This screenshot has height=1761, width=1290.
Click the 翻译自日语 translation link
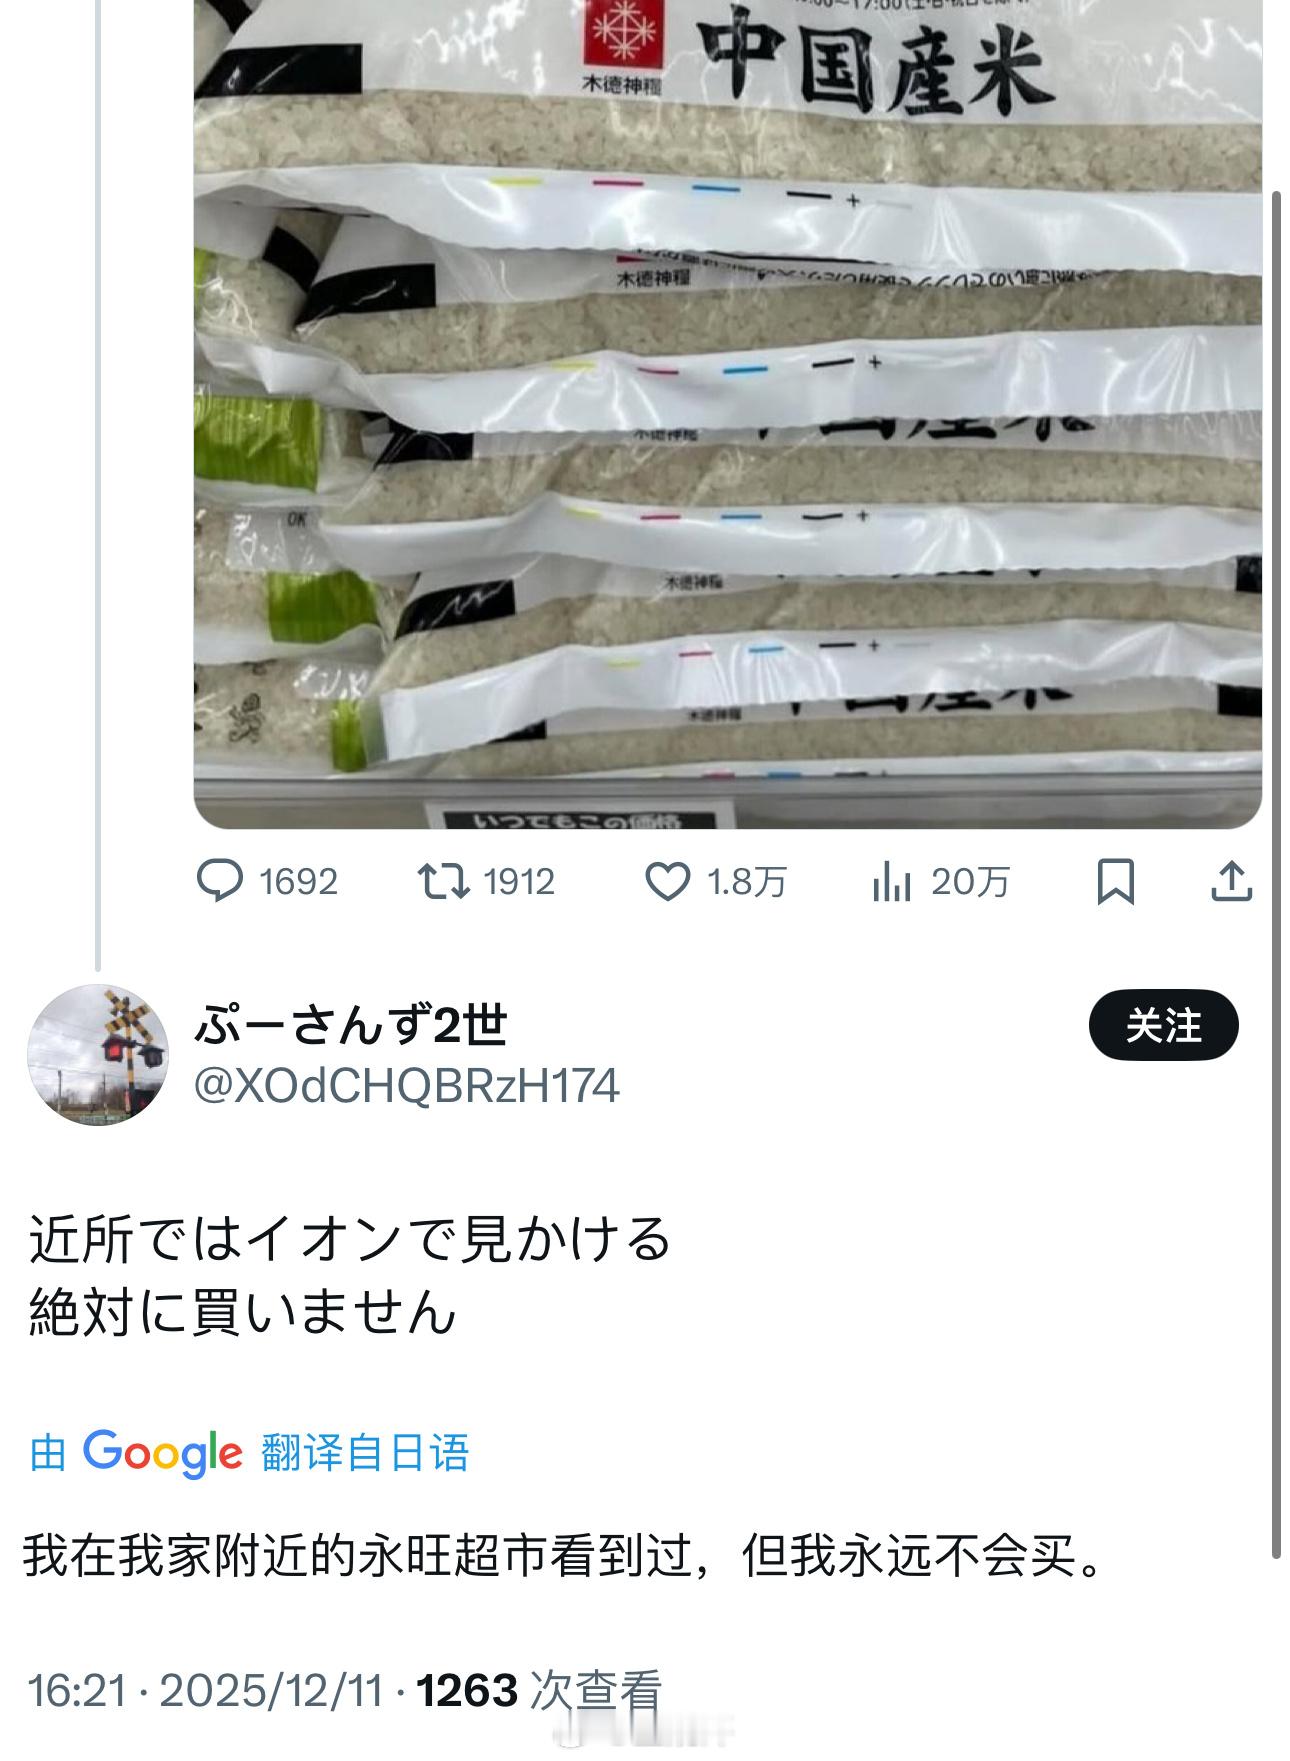pos(365,1453)
